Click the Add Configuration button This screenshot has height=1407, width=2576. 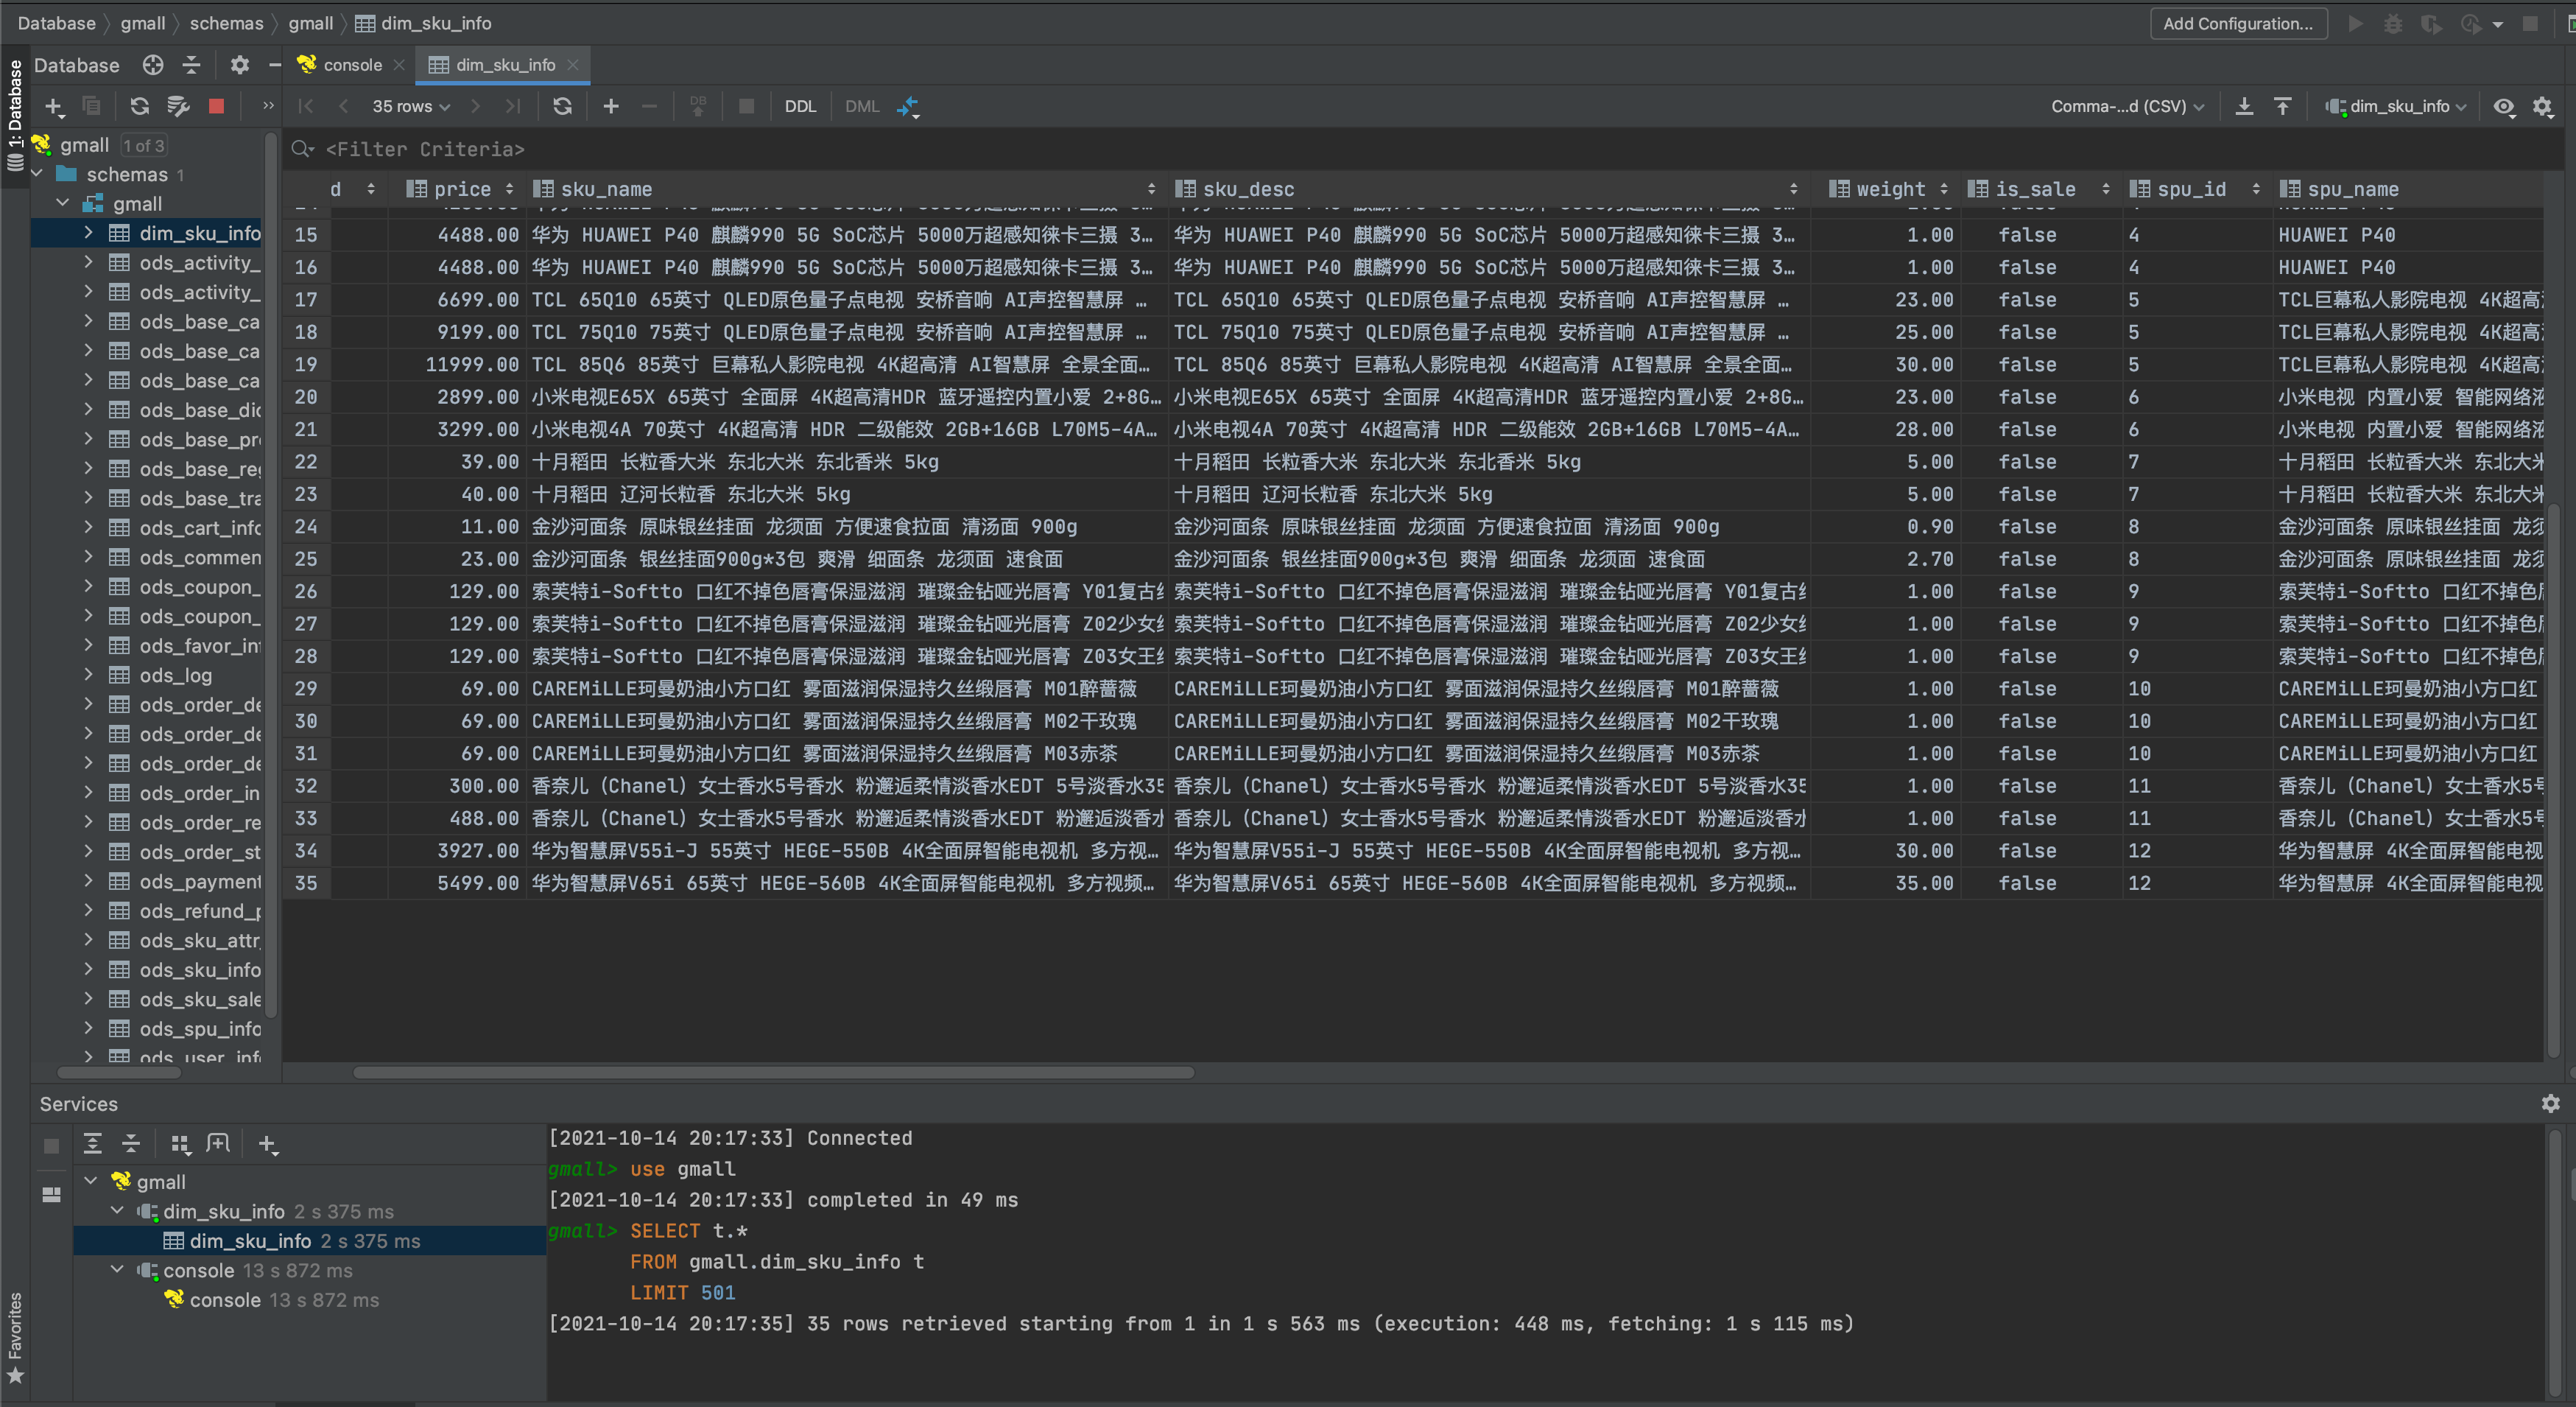point(2237,23)
